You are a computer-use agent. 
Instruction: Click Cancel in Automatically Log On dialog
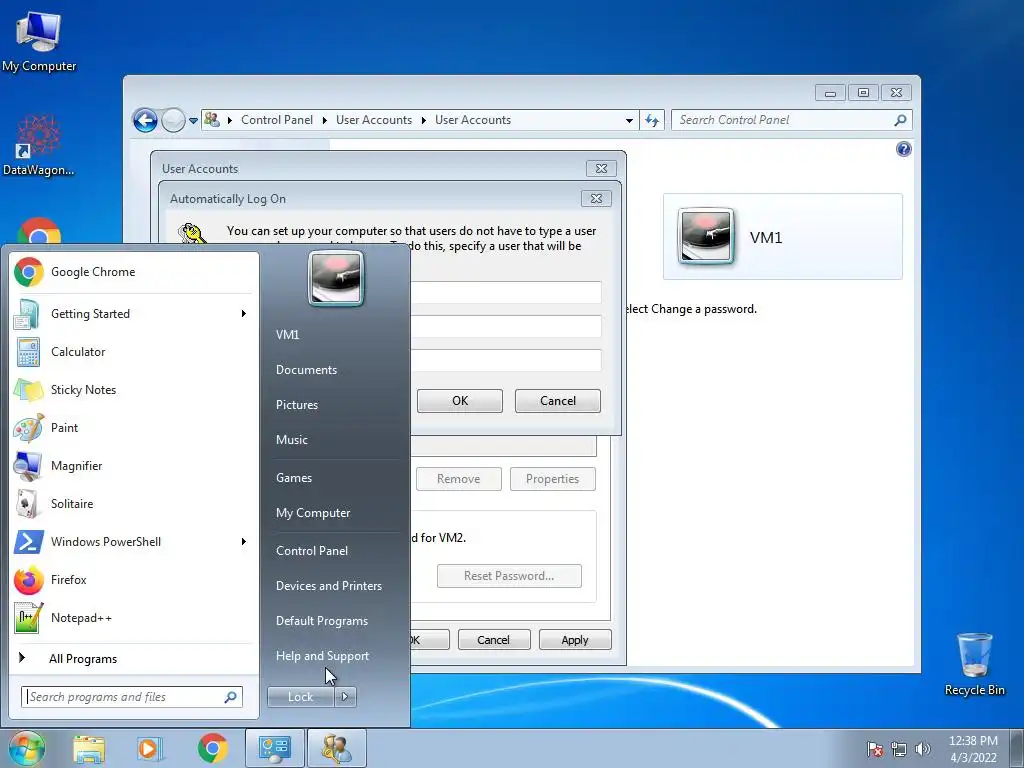[558, 401]
